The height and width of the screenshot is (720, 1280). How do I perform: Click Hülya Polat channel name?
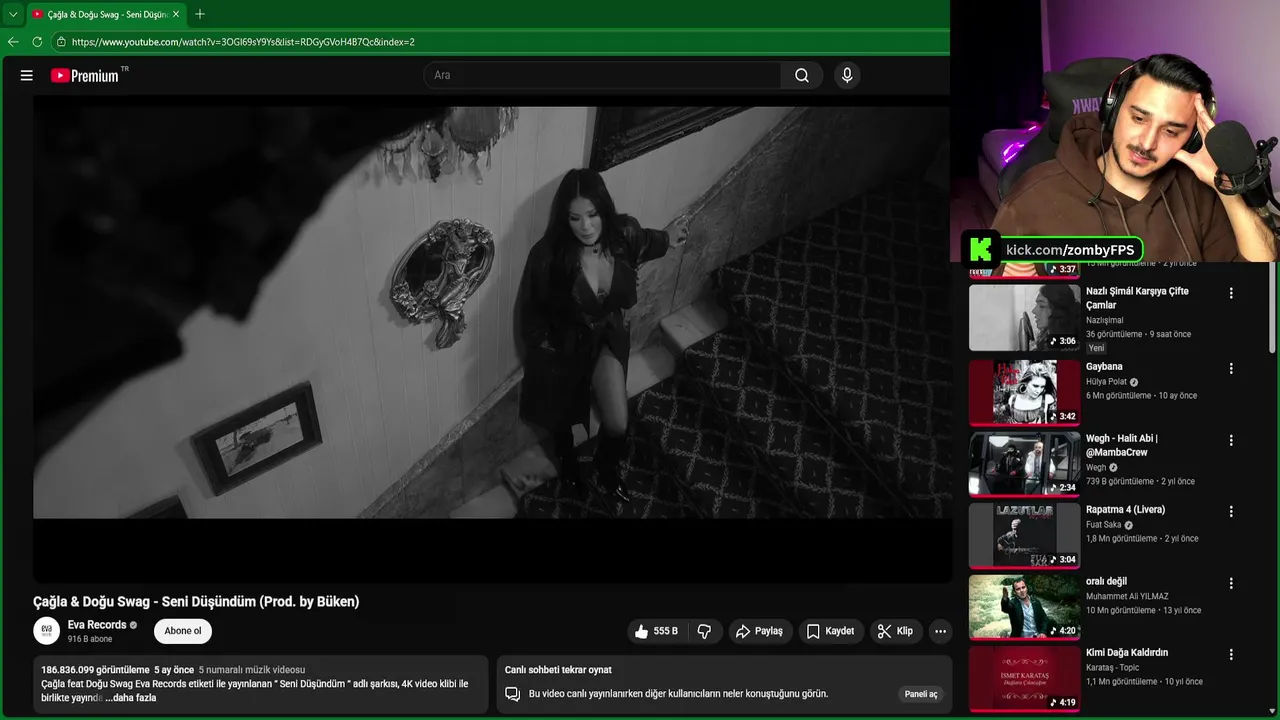click(x=1106, y=382)
